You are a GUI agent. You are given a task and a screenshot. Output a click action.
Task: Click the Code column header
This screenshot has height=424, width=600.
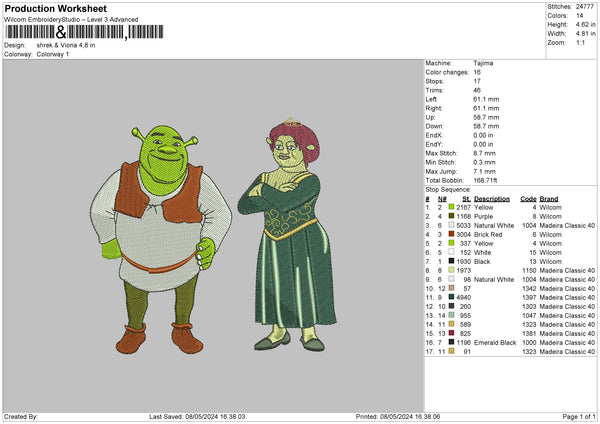528,198
